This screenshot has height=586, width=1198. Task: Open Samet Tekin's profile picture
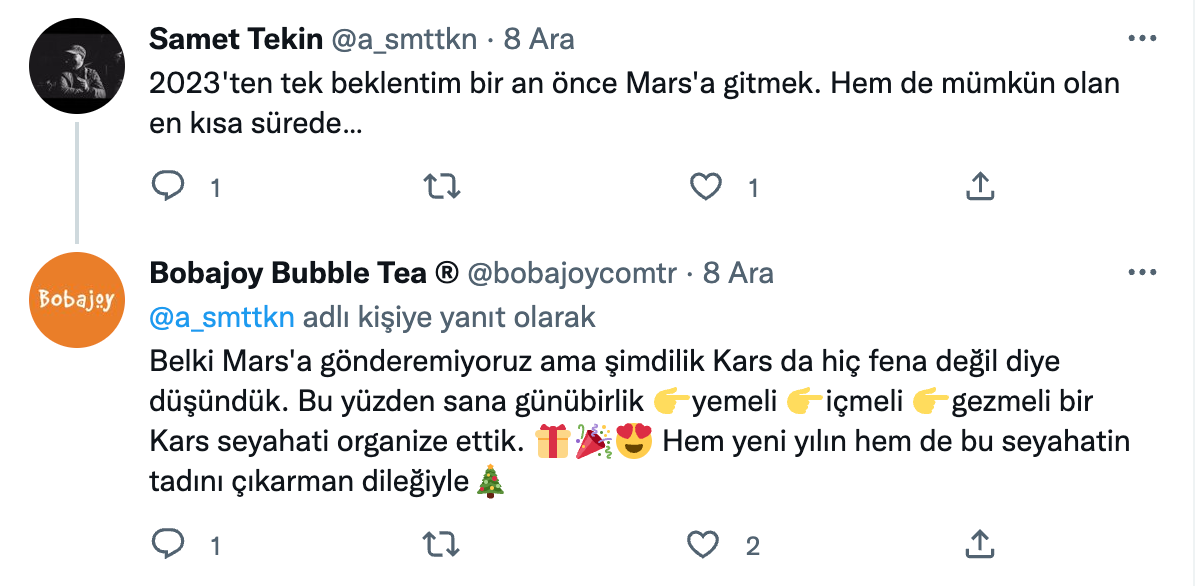[x=78, y=65]
